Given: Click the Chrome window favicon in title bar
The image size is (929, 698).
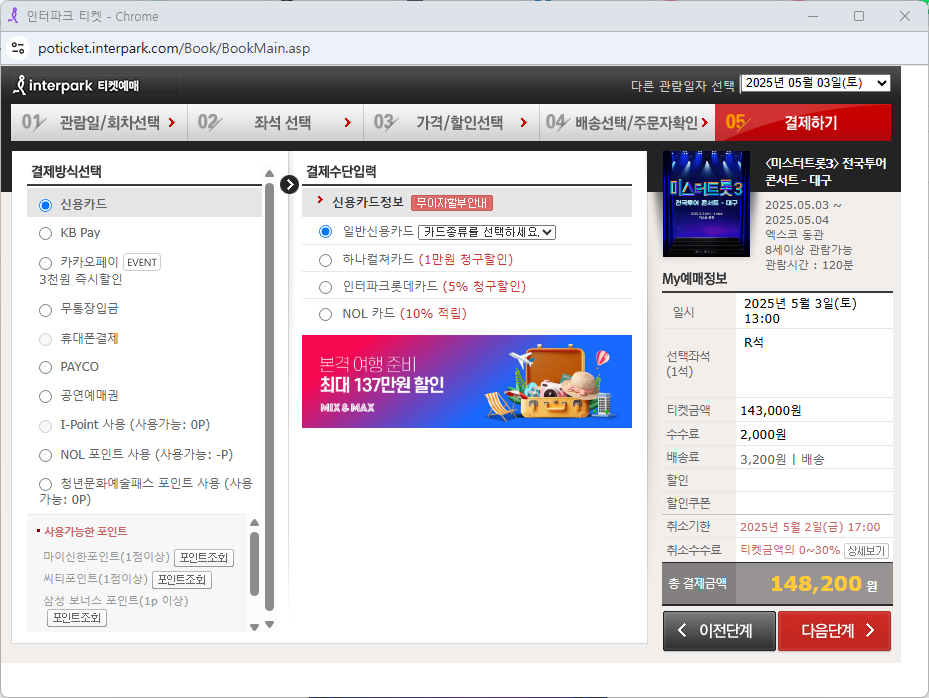Looking at the screenshot, I should (12, 16).
